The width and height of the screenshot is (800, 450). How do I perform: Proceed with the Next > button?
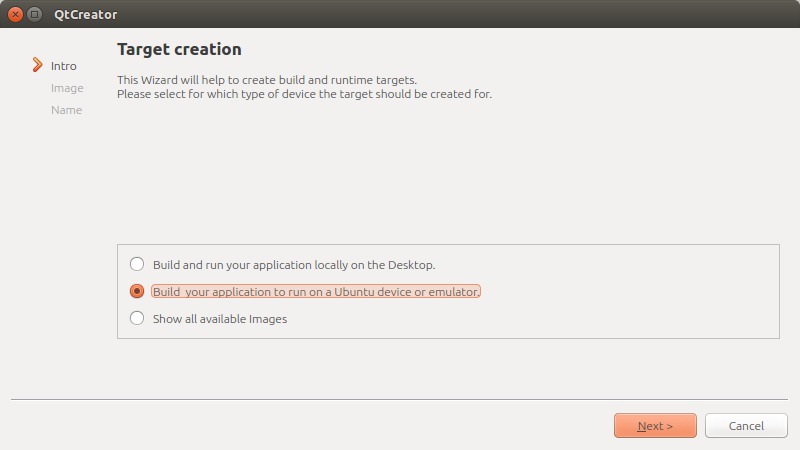(655, 426)
